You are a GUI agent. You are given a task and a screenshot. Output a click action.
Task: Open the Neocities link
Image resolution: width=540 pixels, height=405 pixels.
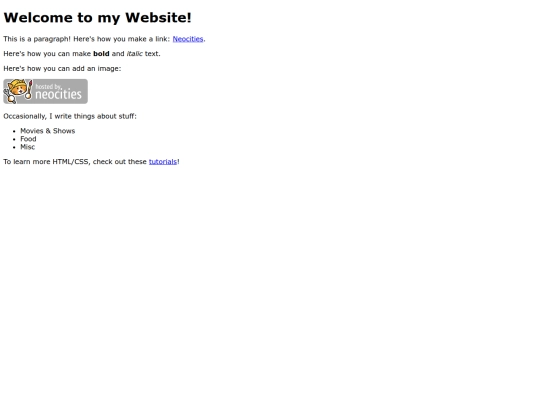(188, 39)
